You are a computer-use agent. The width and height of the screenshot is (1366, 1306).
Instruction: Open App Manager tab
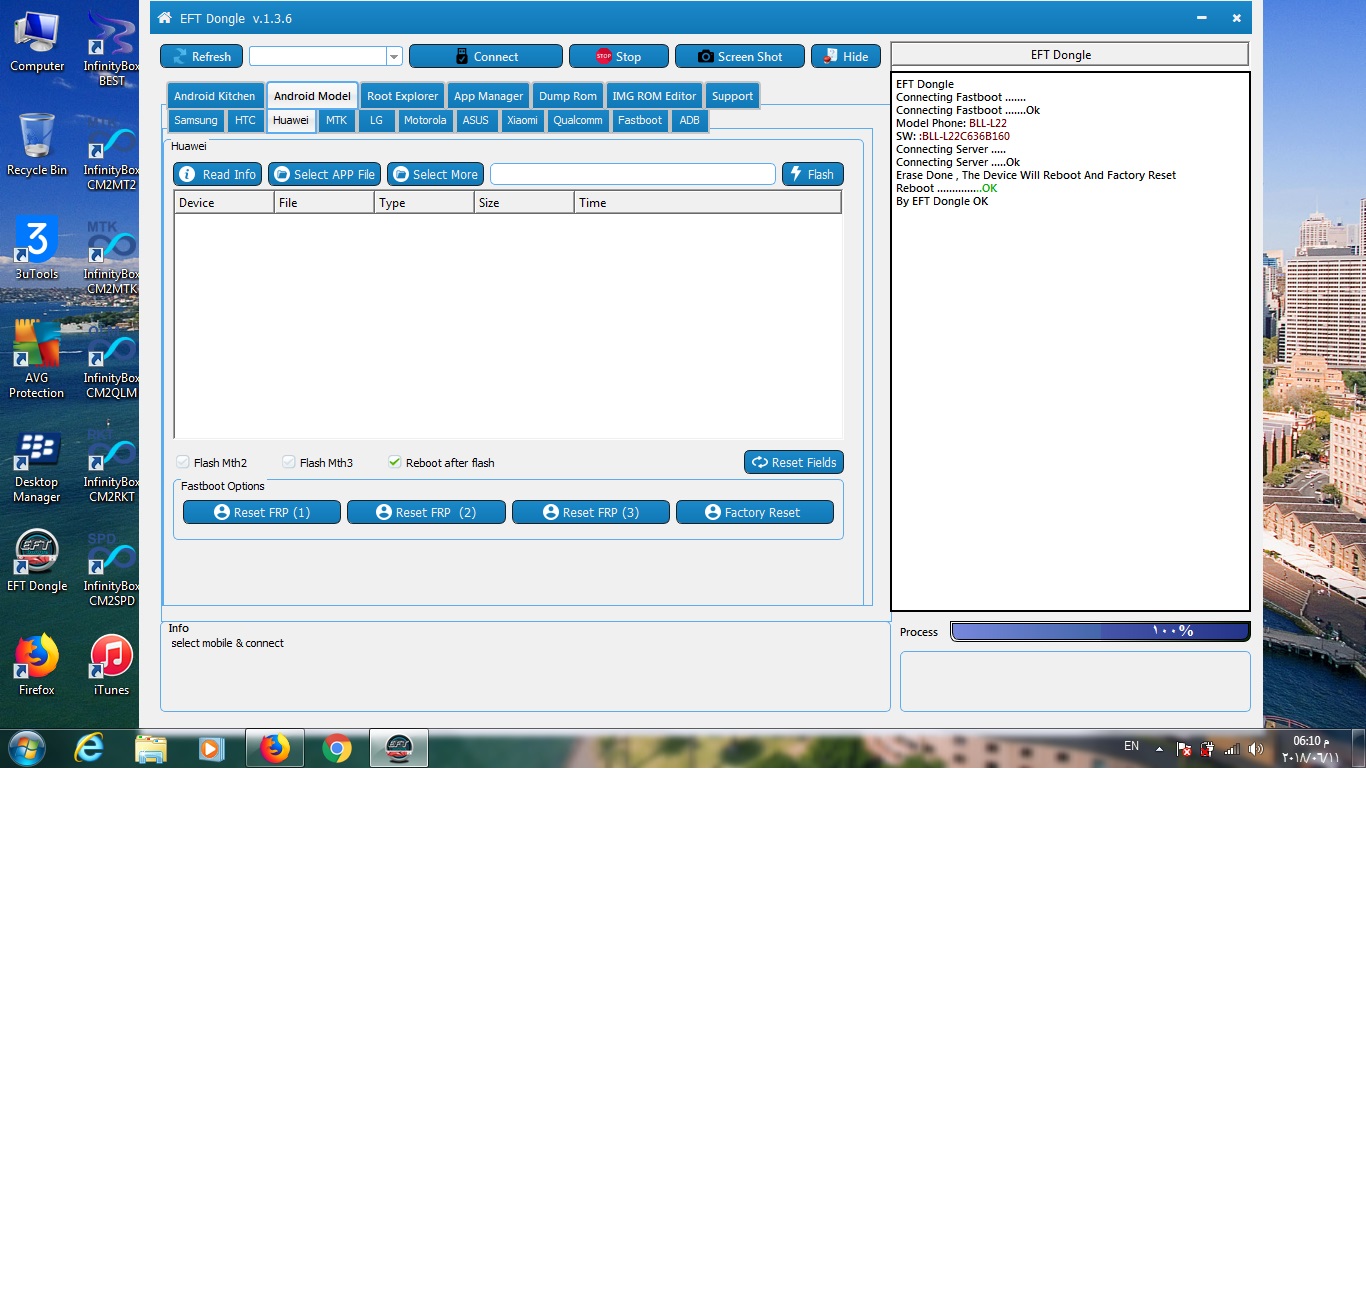click(488, 96)
